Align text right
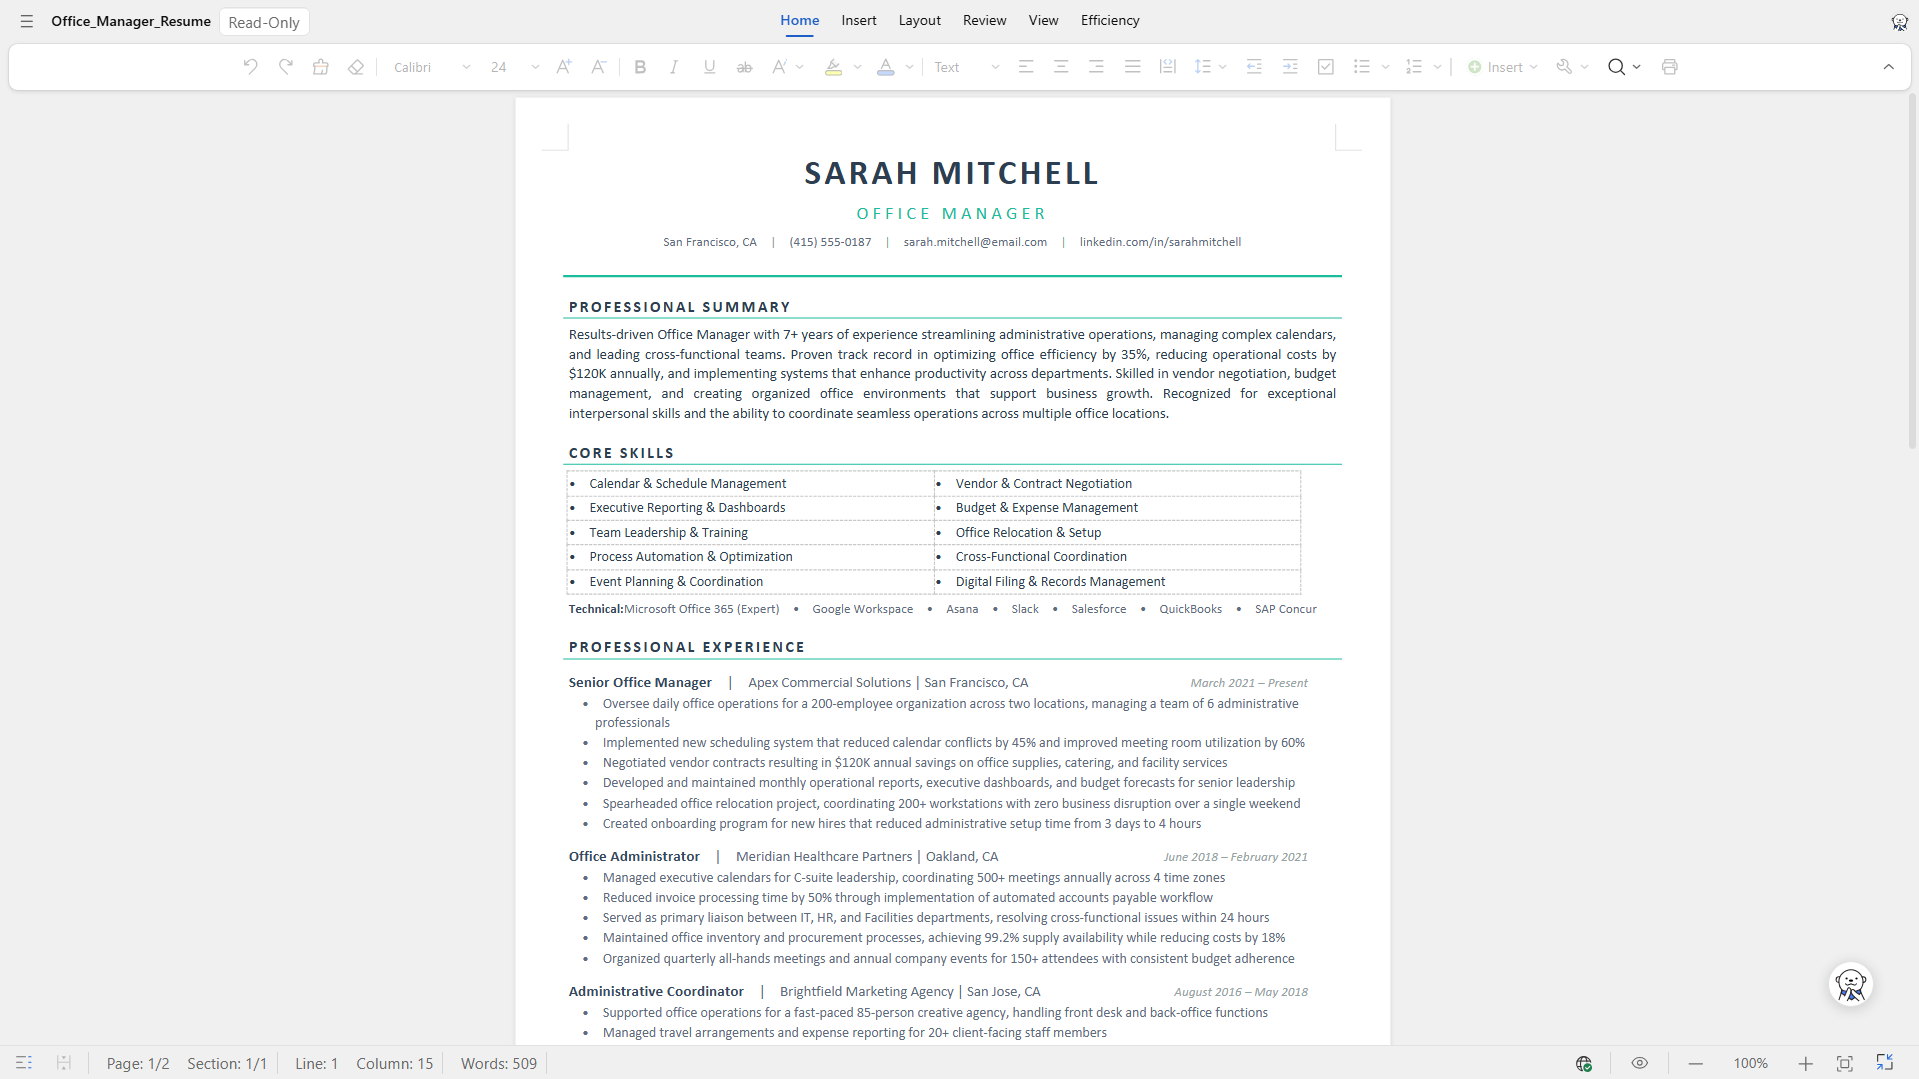 1096,67
